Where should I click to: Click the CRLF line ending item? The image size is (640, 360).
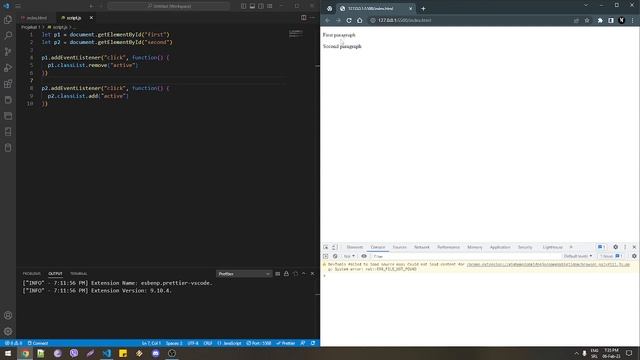point(208,343)
